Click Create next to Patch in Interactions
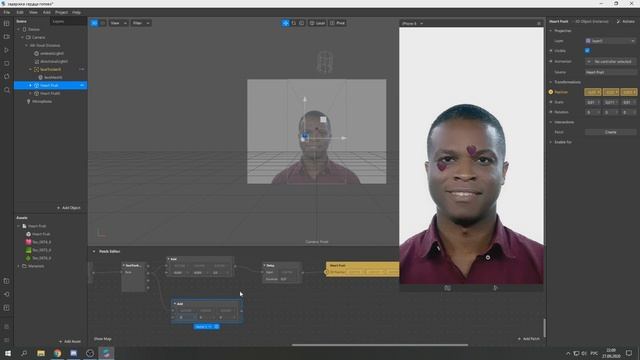Viewport: 640px width, 360px height. coord(611,132)
